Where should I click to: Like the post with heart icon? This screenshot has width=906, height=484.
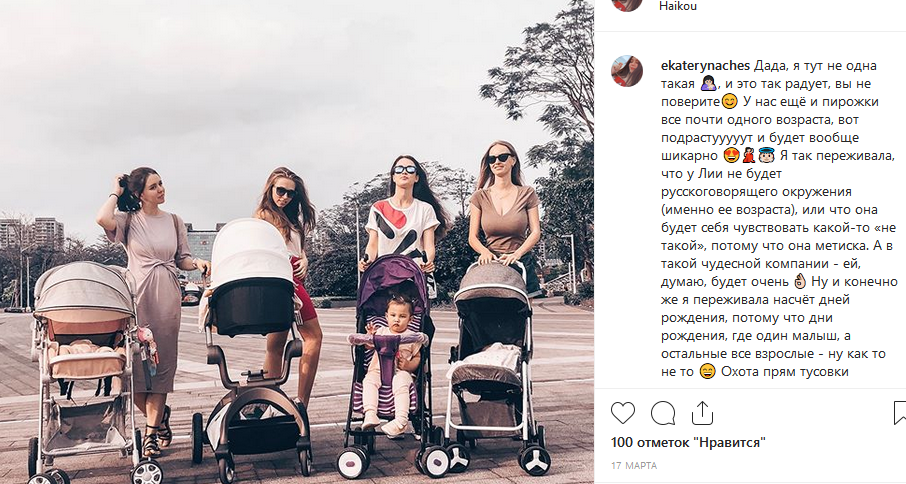click(623, 413)
